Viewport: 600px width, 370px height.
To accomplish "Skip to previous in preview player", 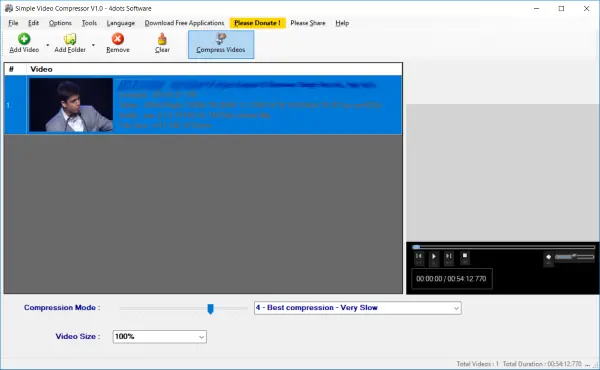I will point(419,257).
